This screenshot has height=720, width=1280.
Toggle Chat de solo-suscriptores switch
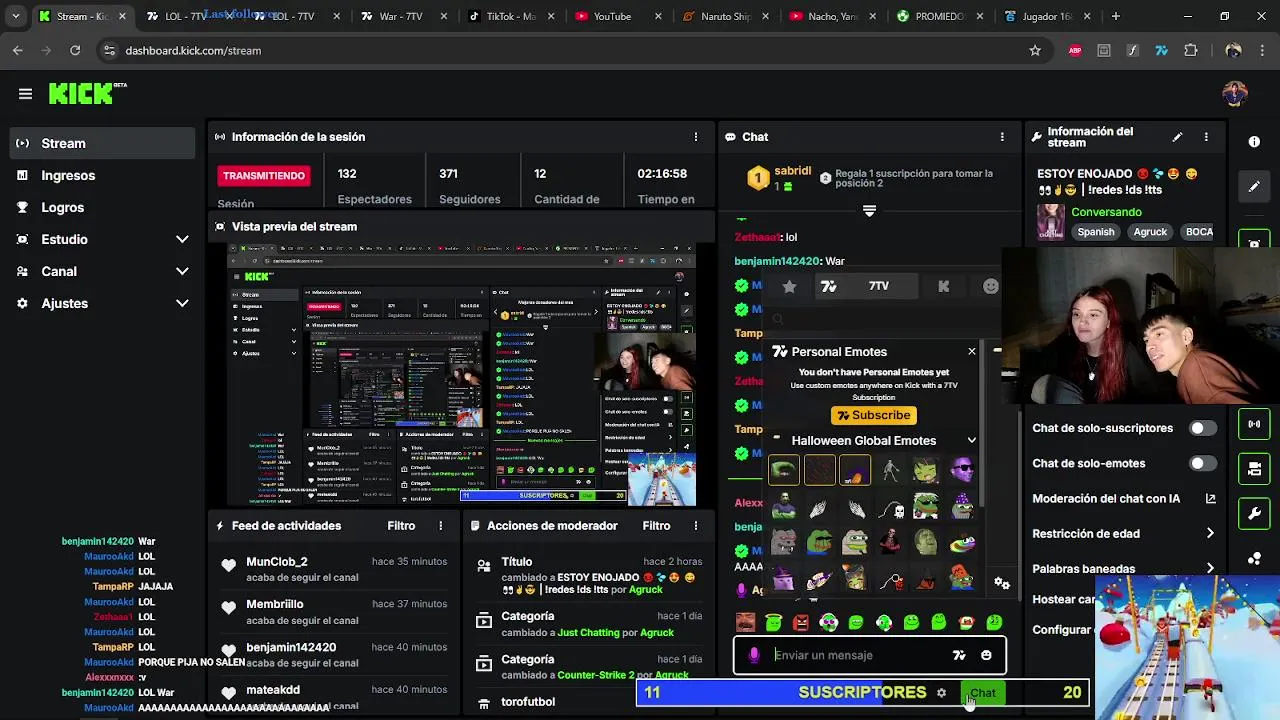1203,428
